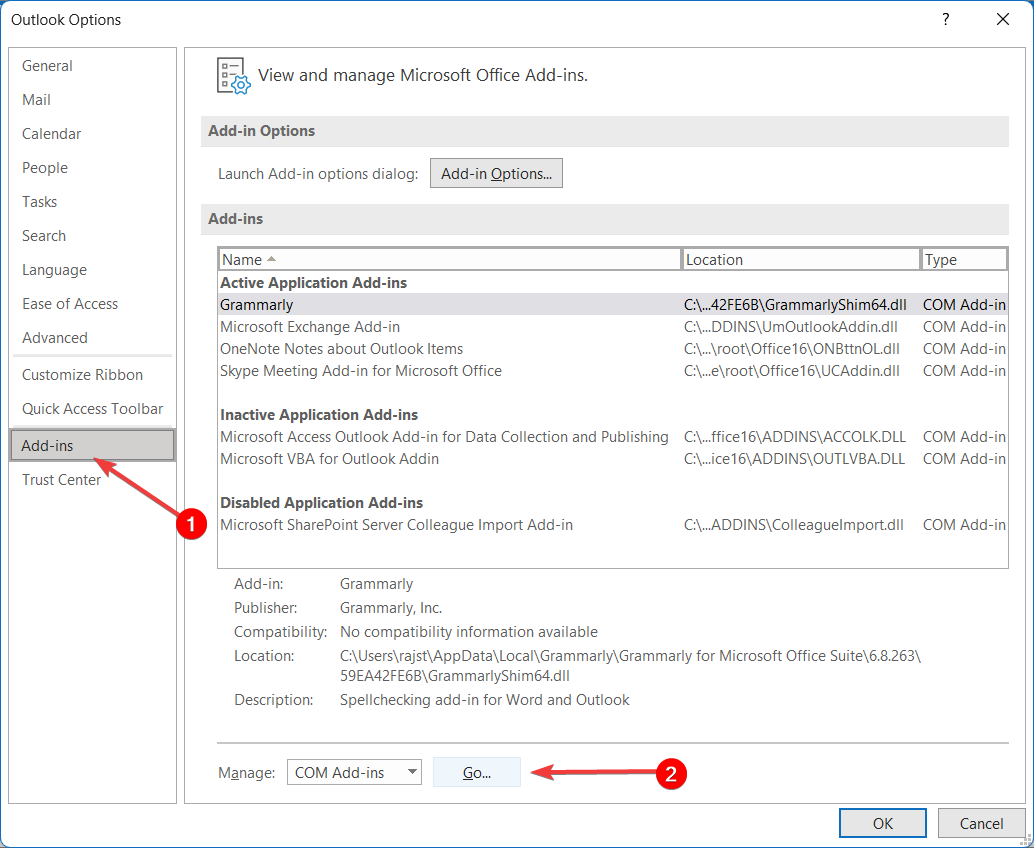The width and height of the screenshot is (1034, 848).
Task: Click the UCAddin.dll location cell
Action: (x=792, y=371)
